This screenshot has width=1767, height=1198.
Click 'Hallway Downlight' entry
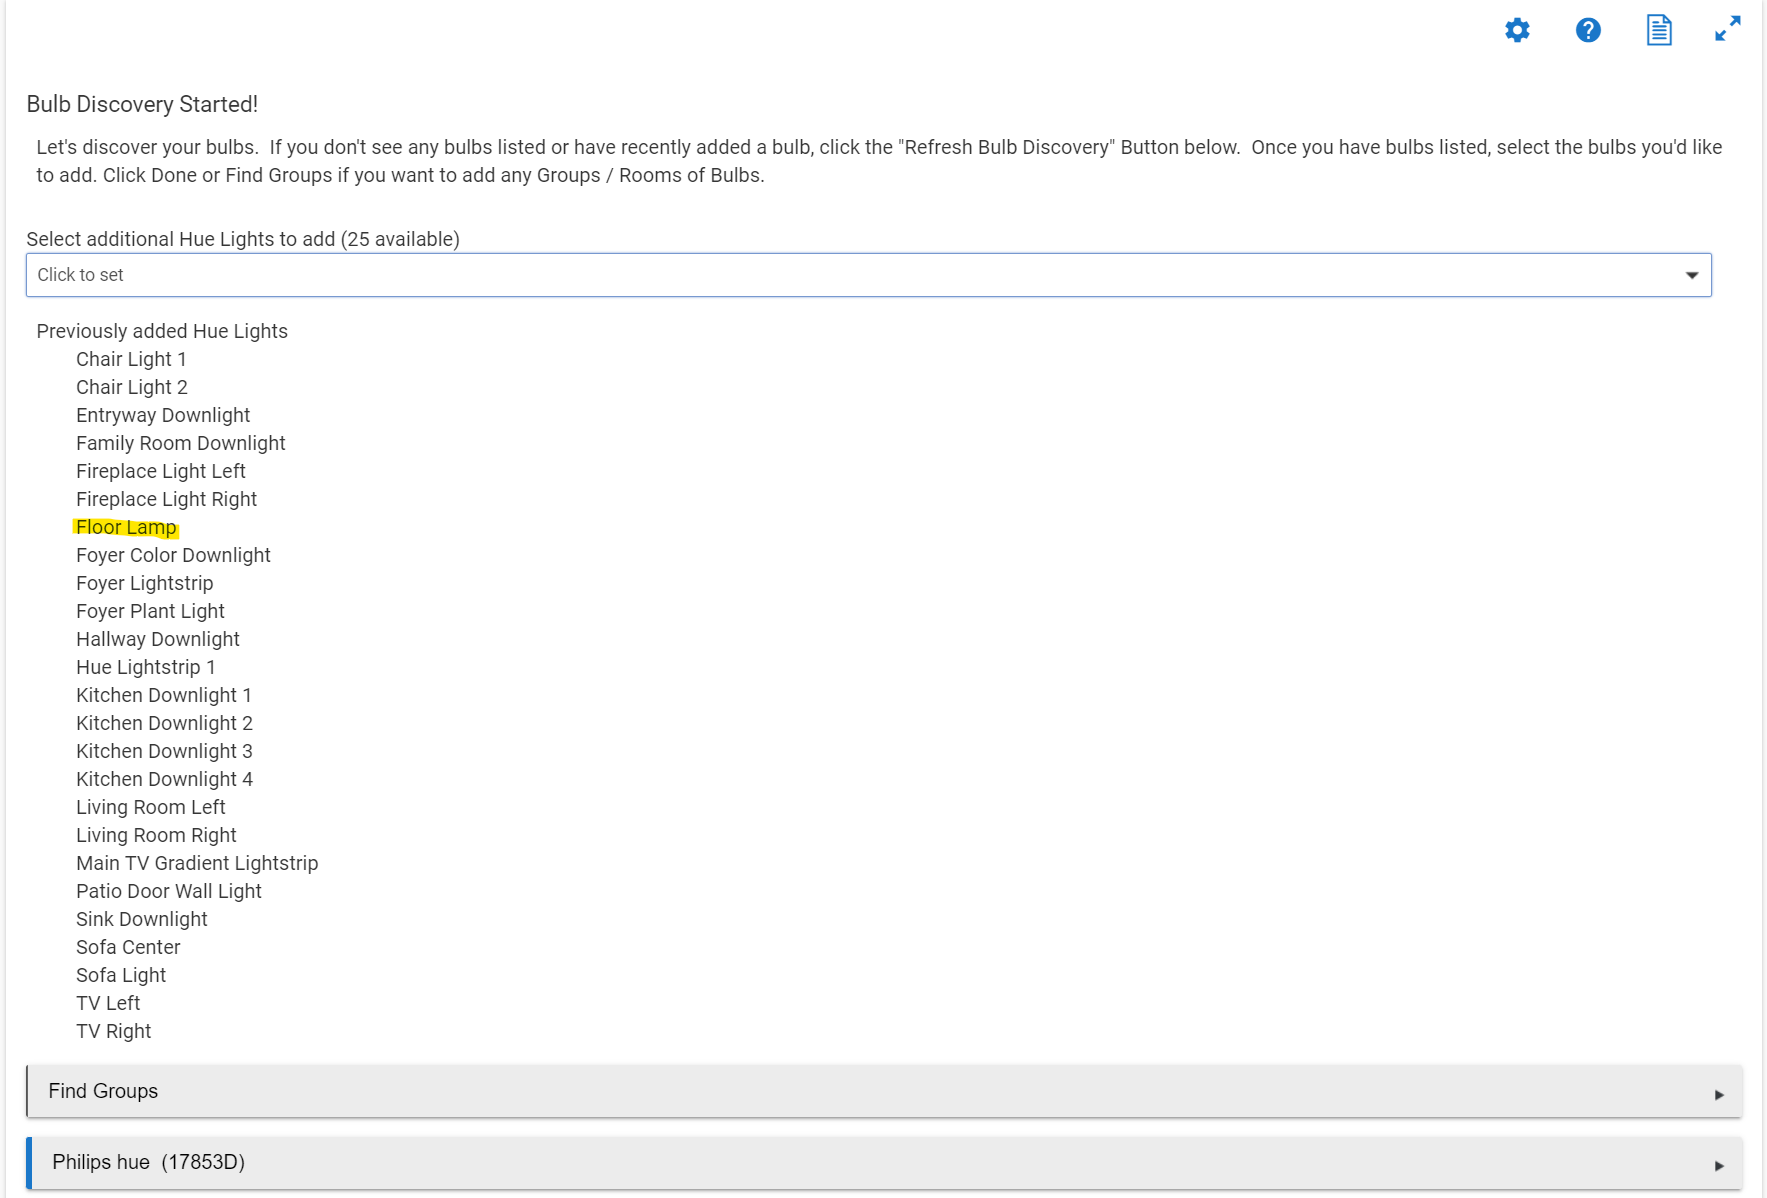pyautogui.click(x=158, y=639)
